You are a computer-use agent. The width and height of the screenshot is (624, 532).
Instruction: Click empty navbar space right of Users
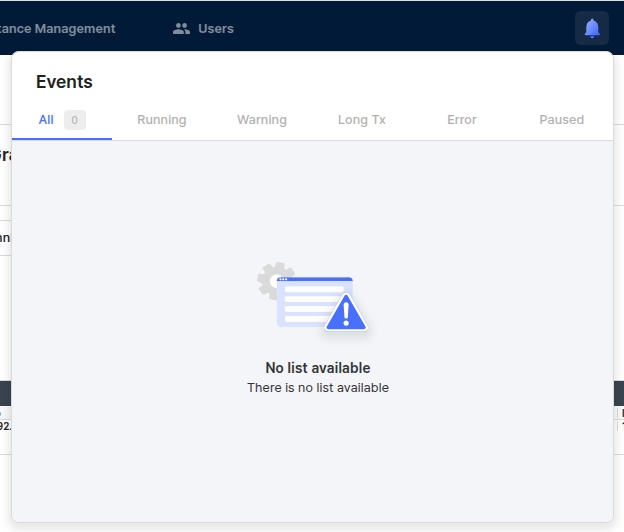click(x=400, y=28)
